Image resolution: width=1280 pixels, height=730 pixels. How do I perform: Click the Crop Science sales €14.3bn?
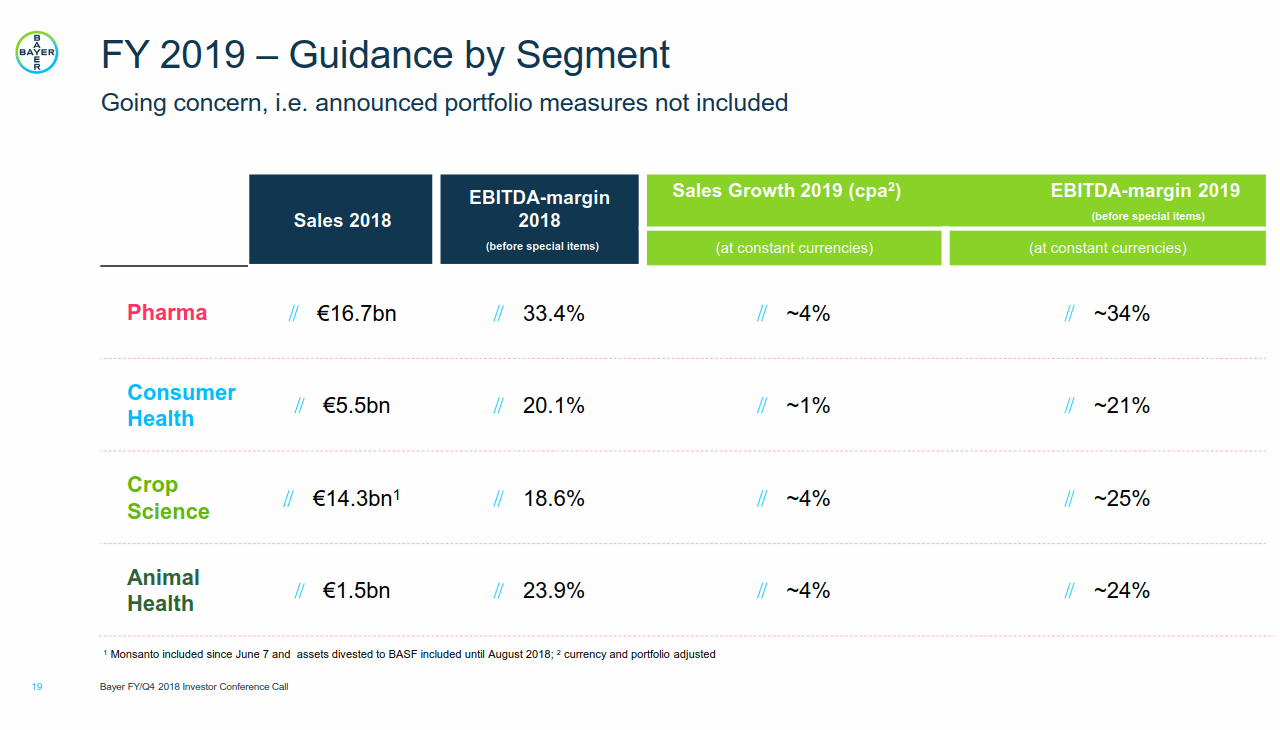point(356,498)
